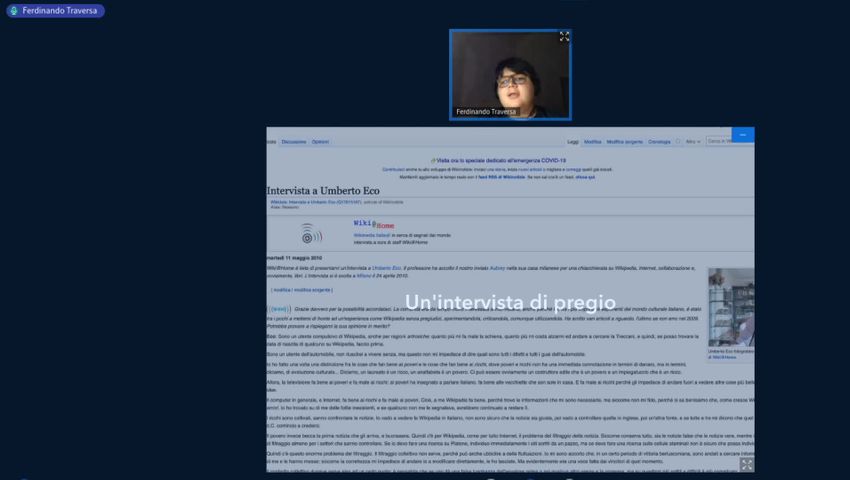The image size is (850, 480).
Task: Open the Wikimedia Italia link
Action: pos(372,235)
